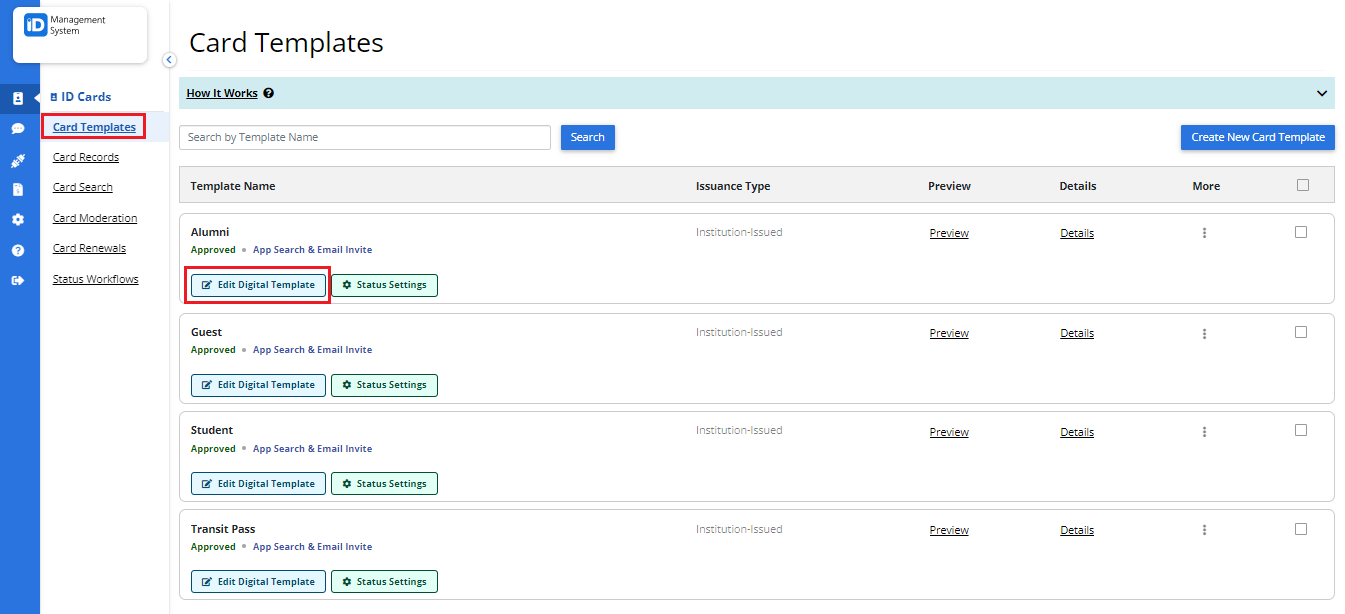Viewport: 1345px width, 614px height.
Task: Click Status Settings for the Alumni template
Action: [384, 285]
